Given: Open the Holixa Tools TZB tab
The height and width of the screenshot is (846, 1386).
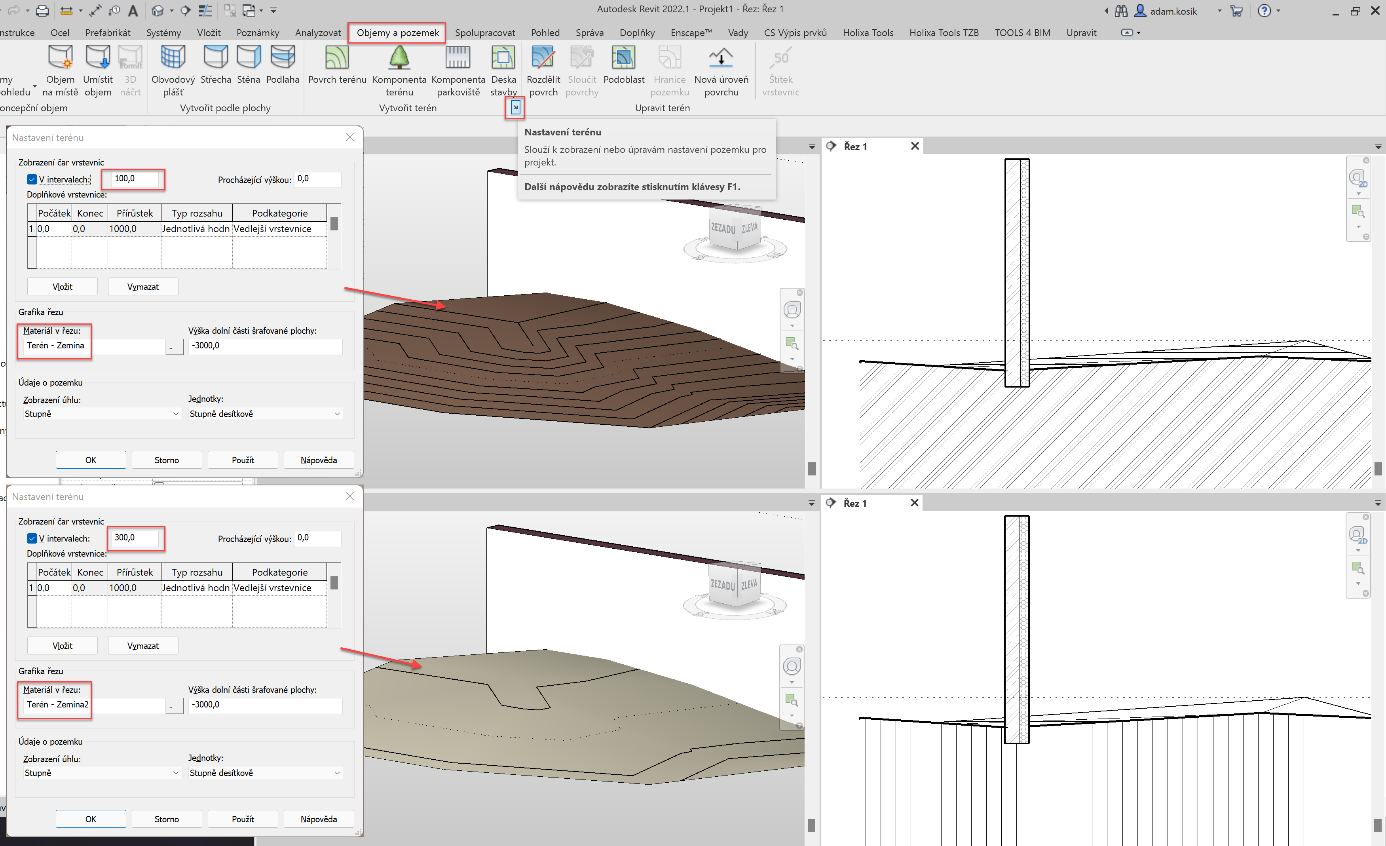Looking at the screenshot, I should [943, 32].
